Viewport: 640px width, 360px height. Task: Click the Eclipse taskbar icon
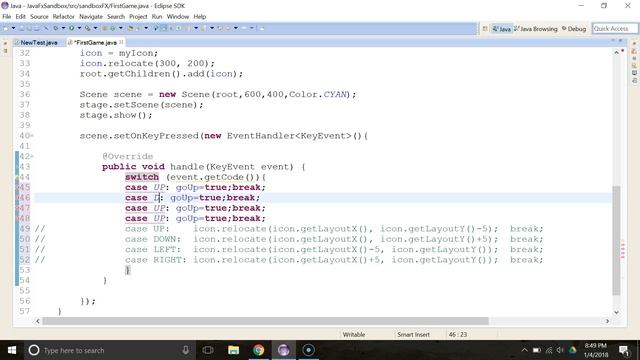coord(284,350)
